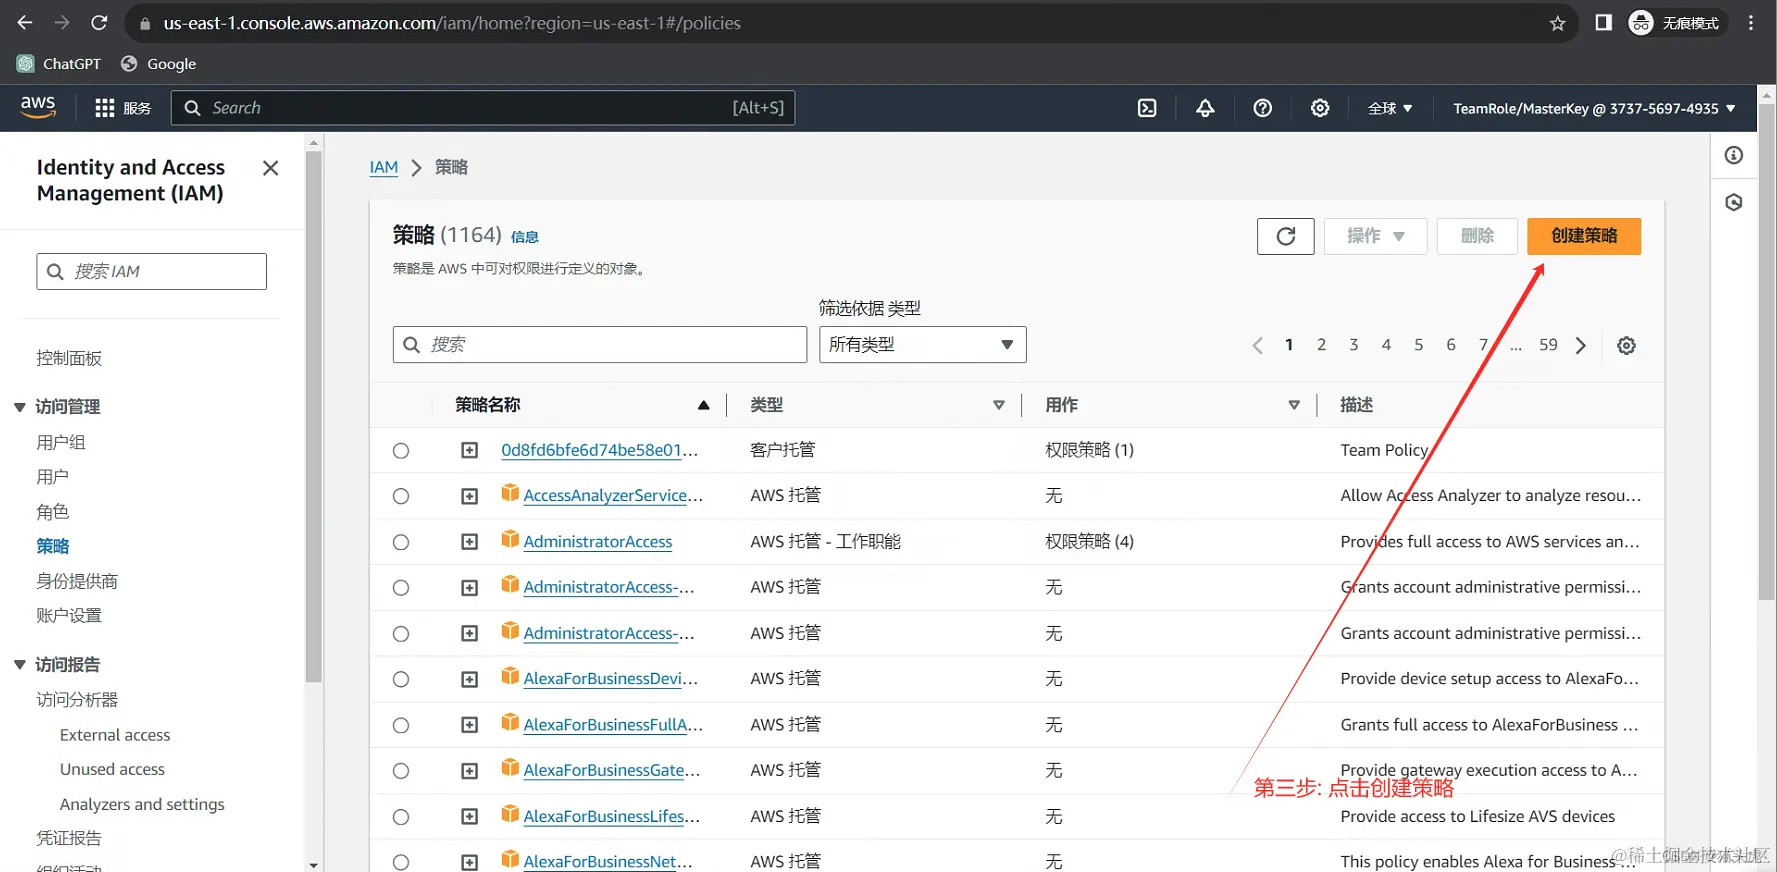Screen dimensions: 1777x872
Task: Select radio for AlexaForBusinessDevi policy
Action: (x=401, y=679)
